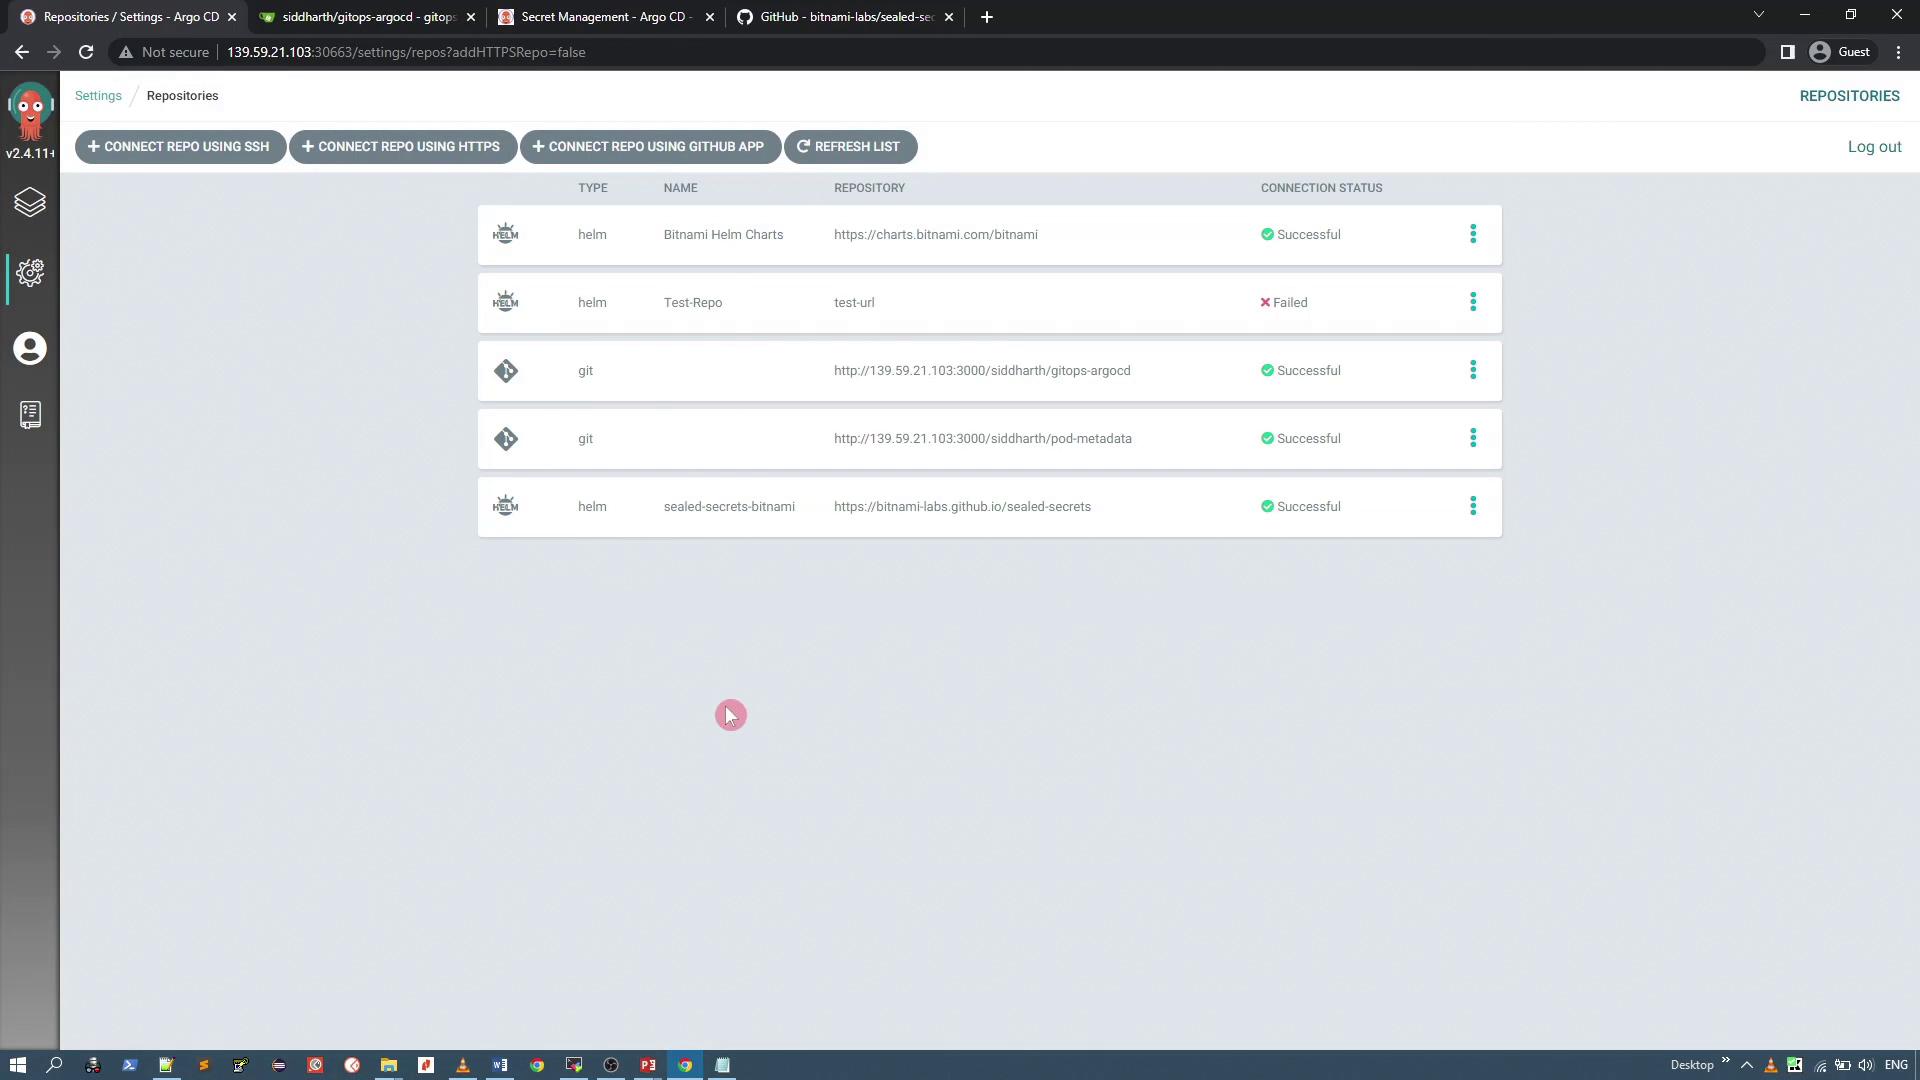Open Applications via the layers sidebar icon
Viewport: 1920px width, 1080px height.
pyautogui.click(x=30, y=203)
